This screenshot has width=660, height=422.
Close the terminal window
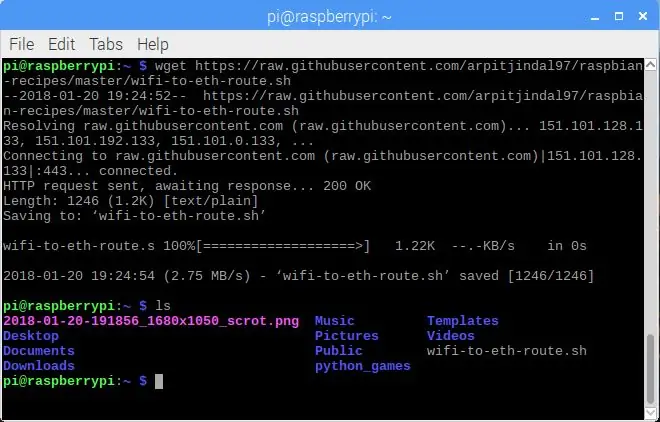(x=643, y=16)
